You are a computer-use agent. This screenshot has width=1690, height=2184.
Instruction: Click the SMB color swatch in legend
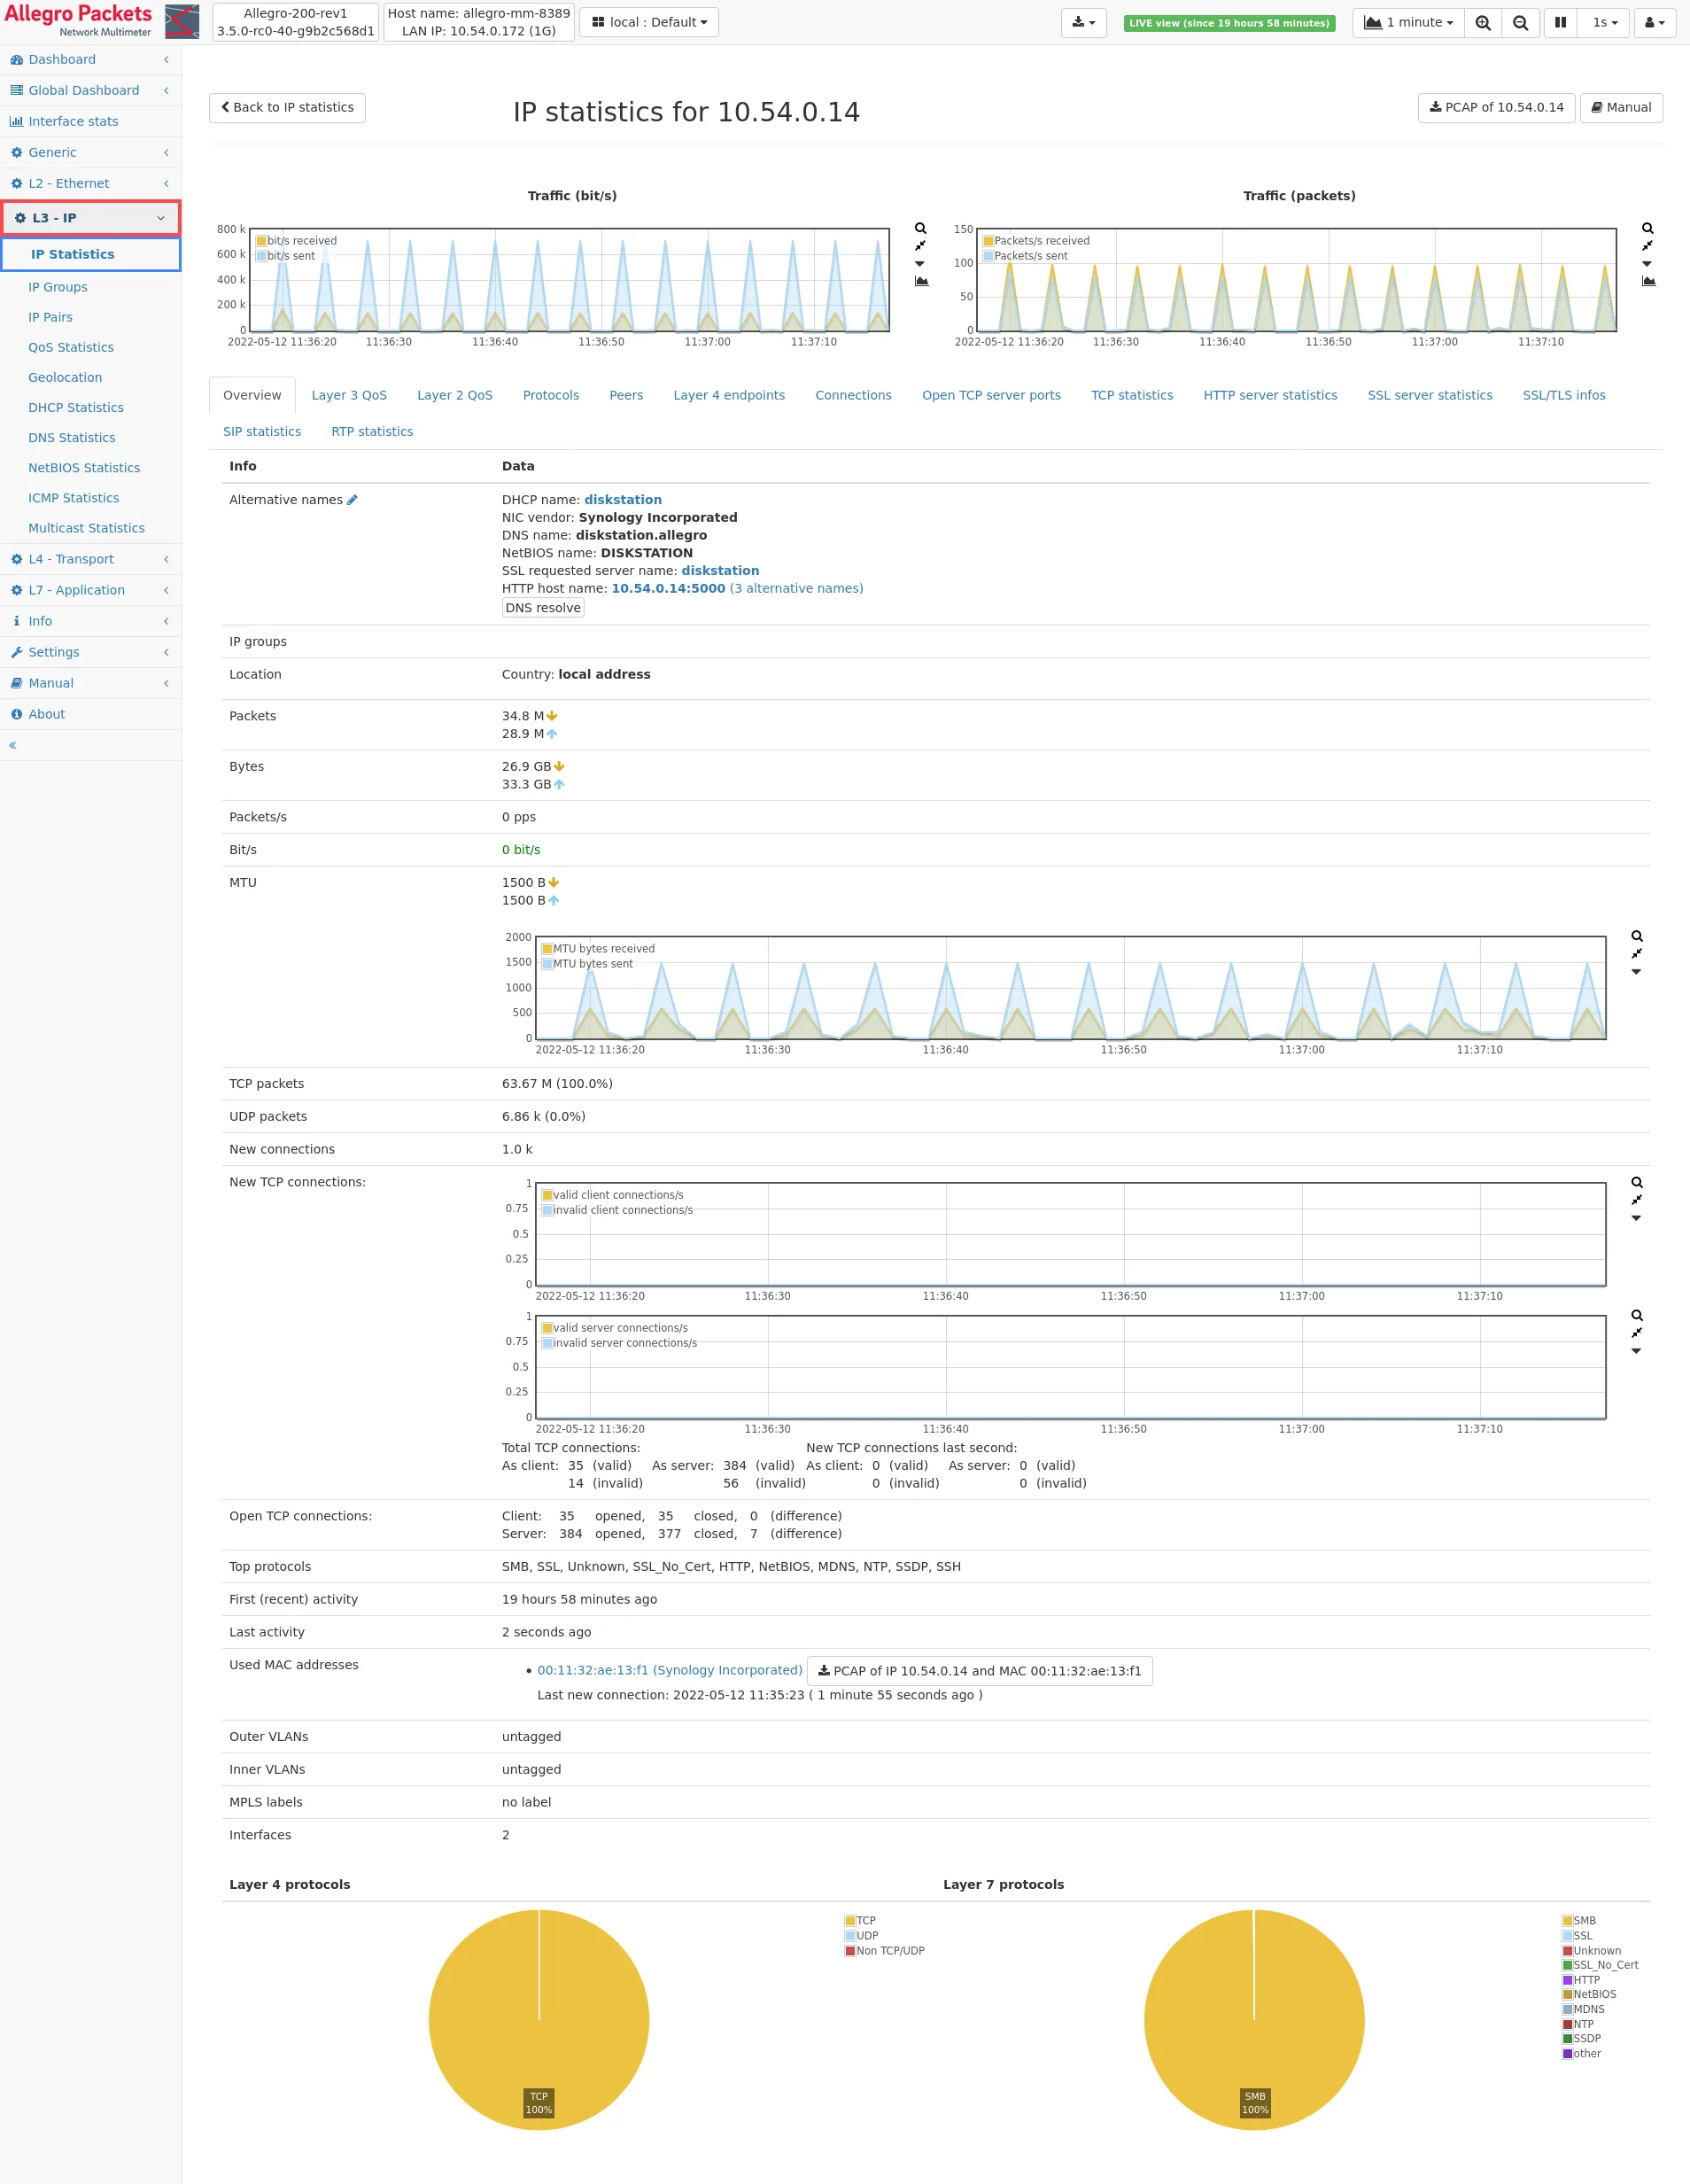coord(1567,1921)
